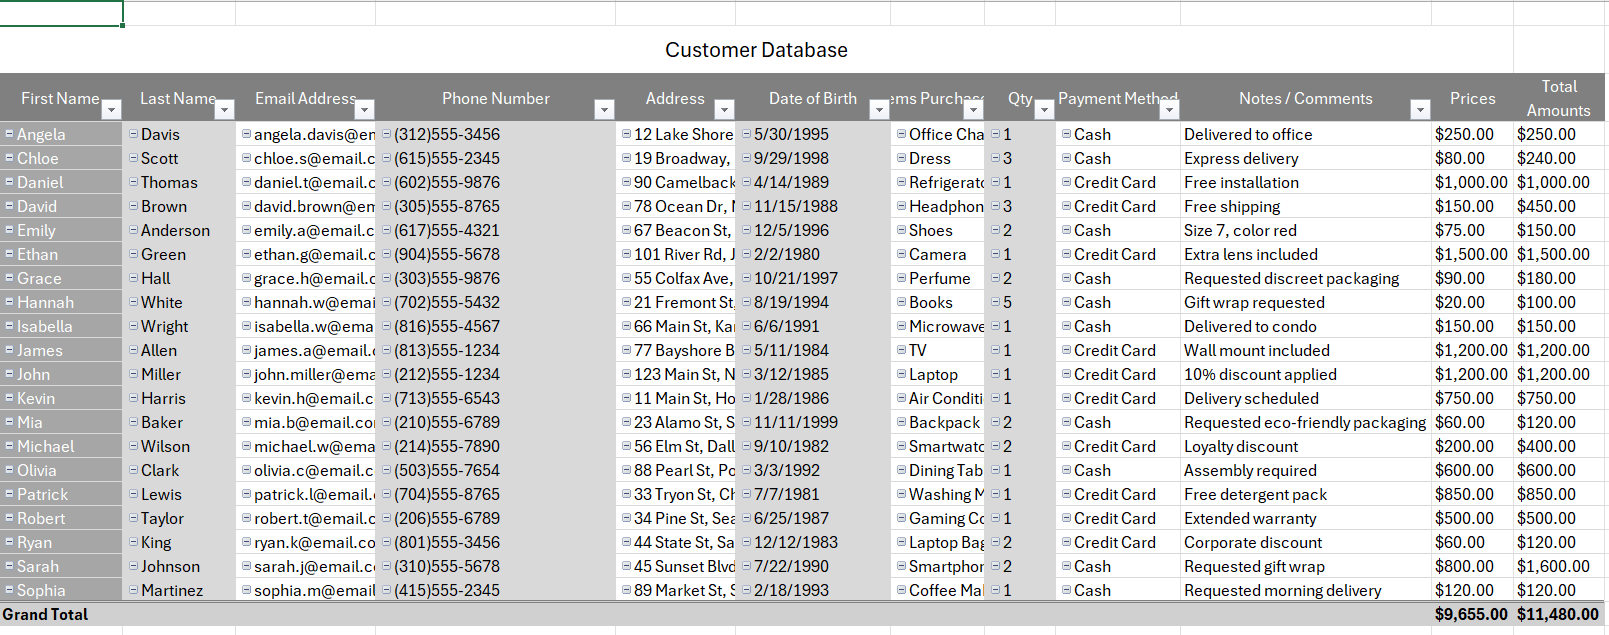Collapse the group beside address 12 Lake Shore
This screenshot has width=1609, height=635.
click(626, 133)
